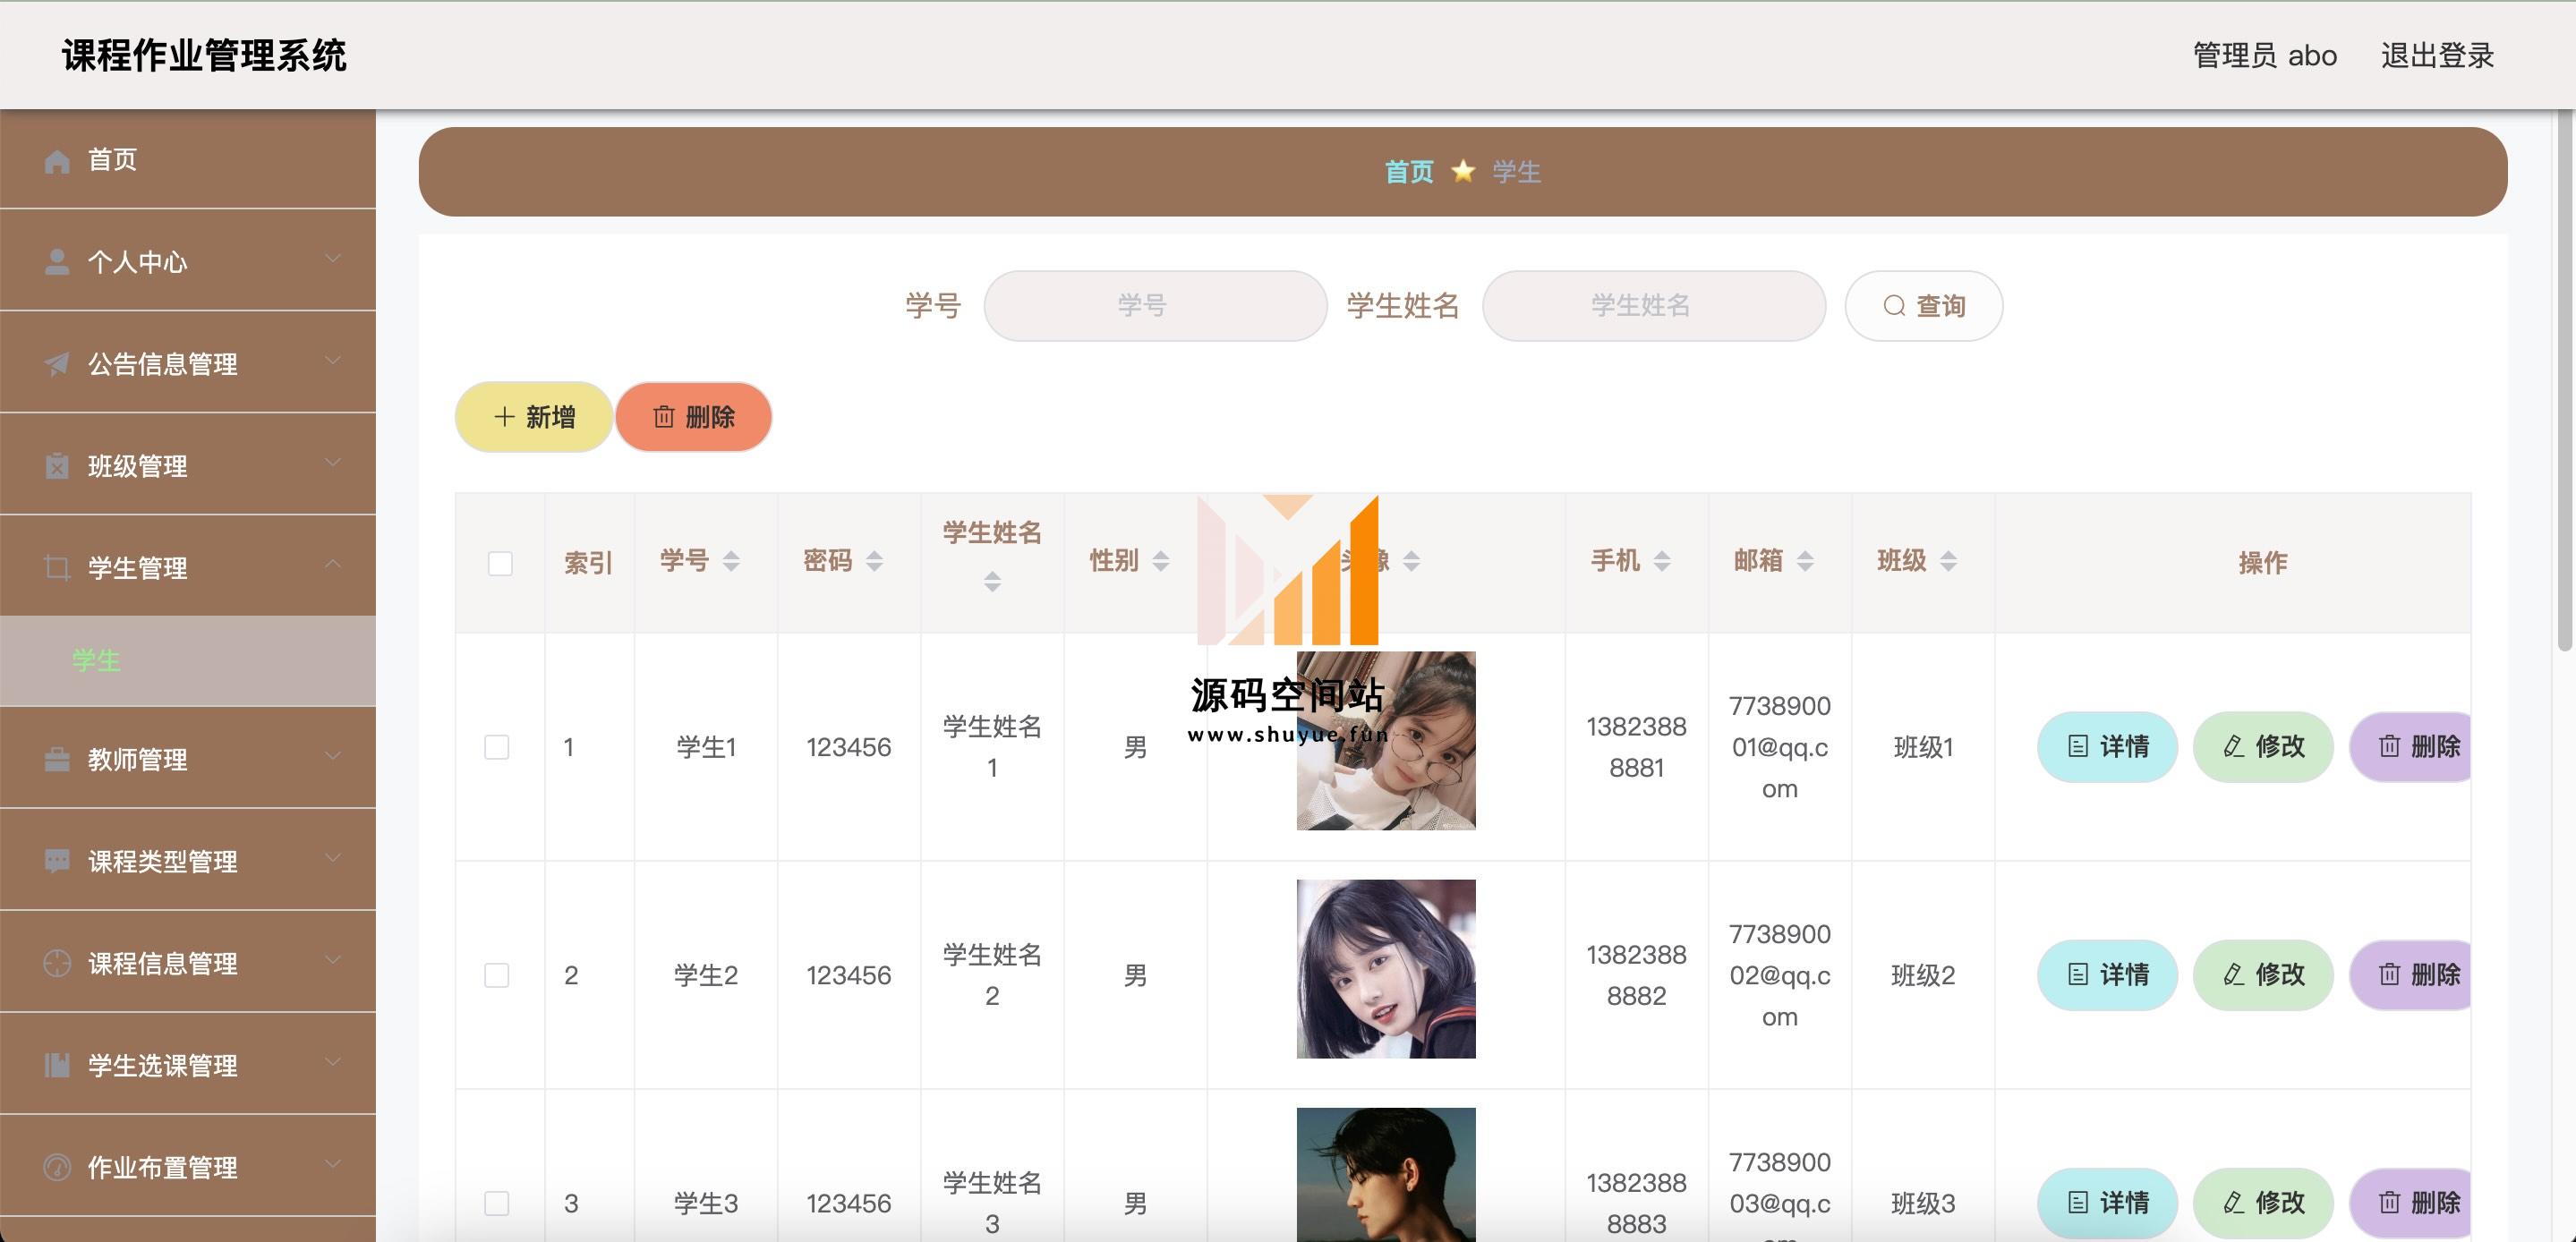Screen dimensions: 2576x1242
Task: Open 详情 for 学生2
Action: coord(2107,975)
